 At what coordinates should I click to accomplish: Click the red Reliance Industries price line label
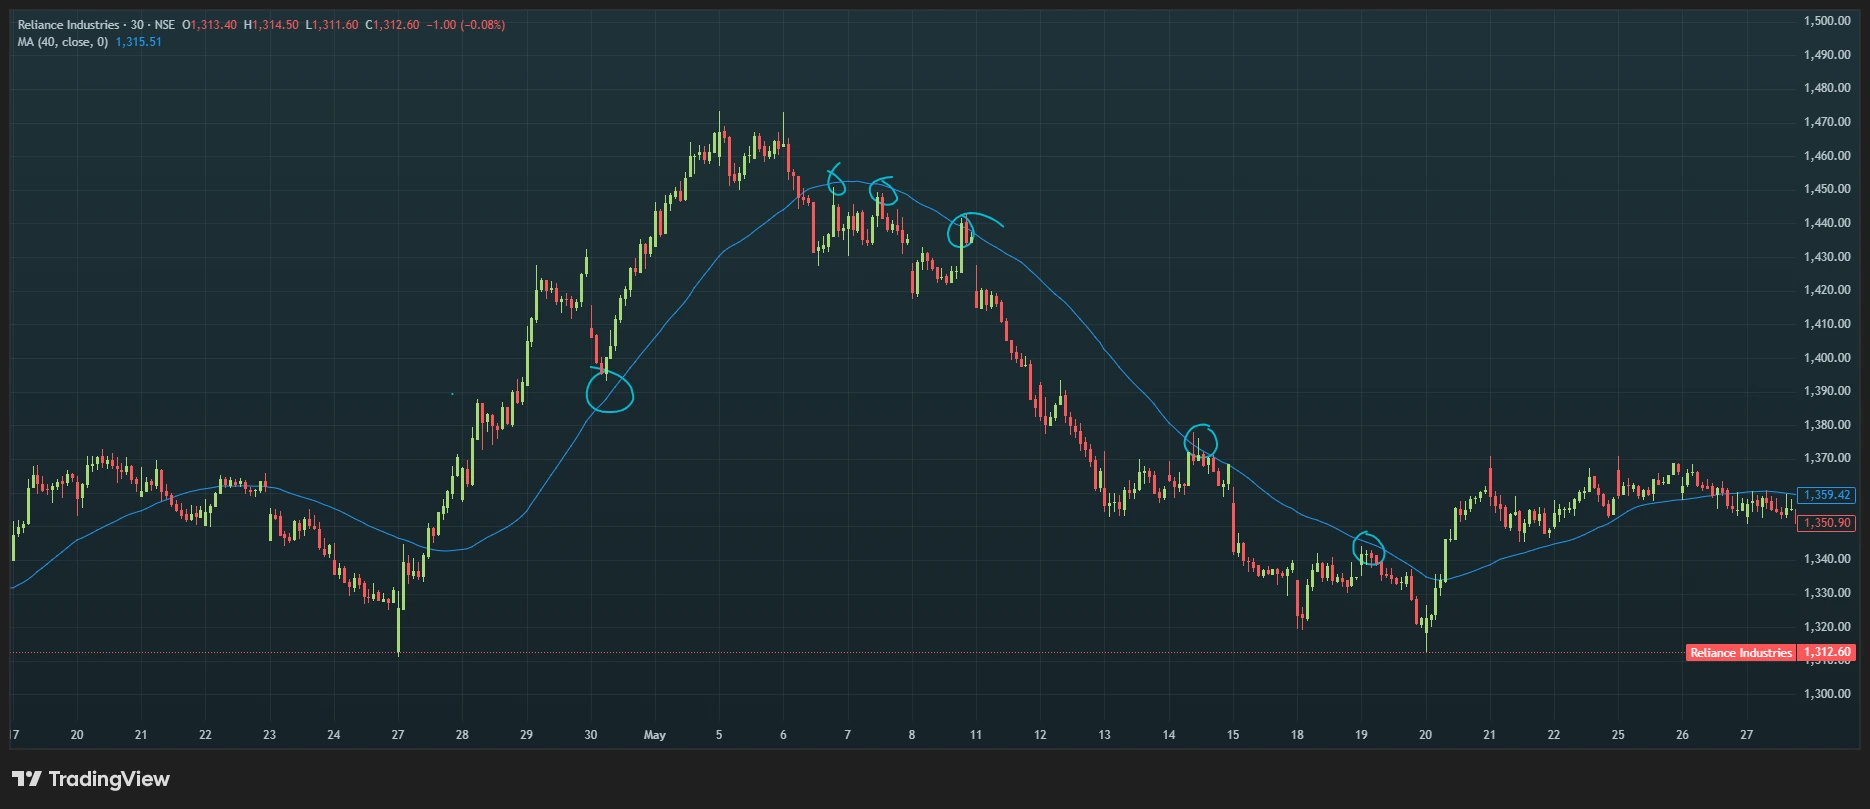pyautogui.click(x=1740, y=653)
